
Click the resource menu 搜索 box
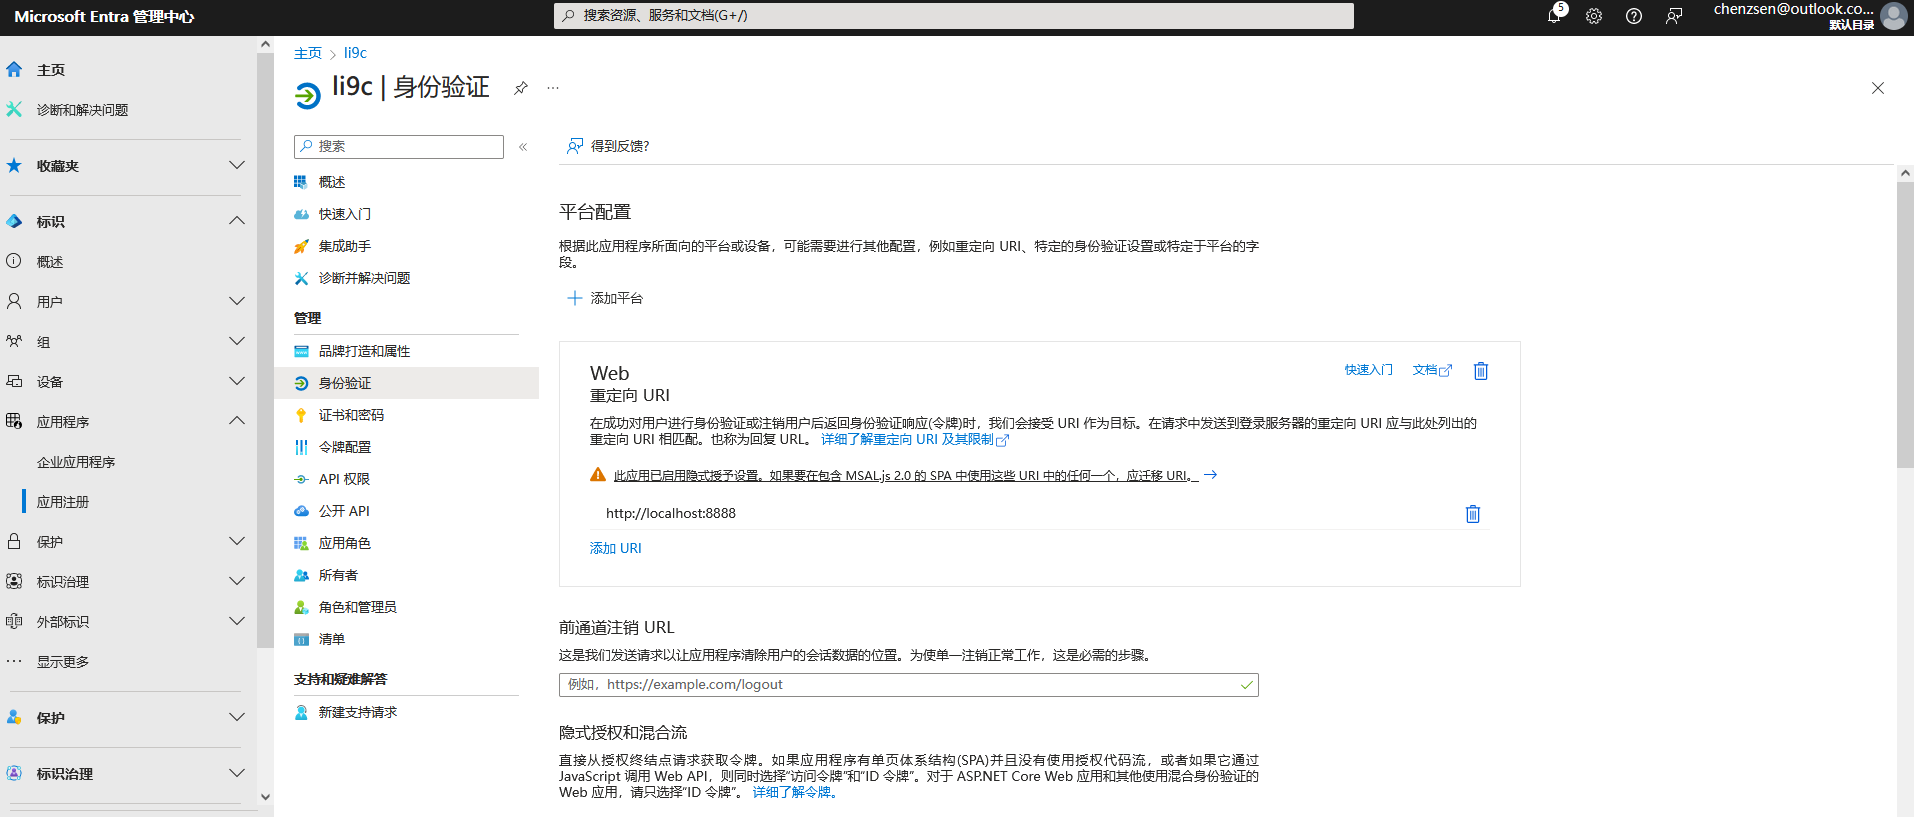click(399, 146)
